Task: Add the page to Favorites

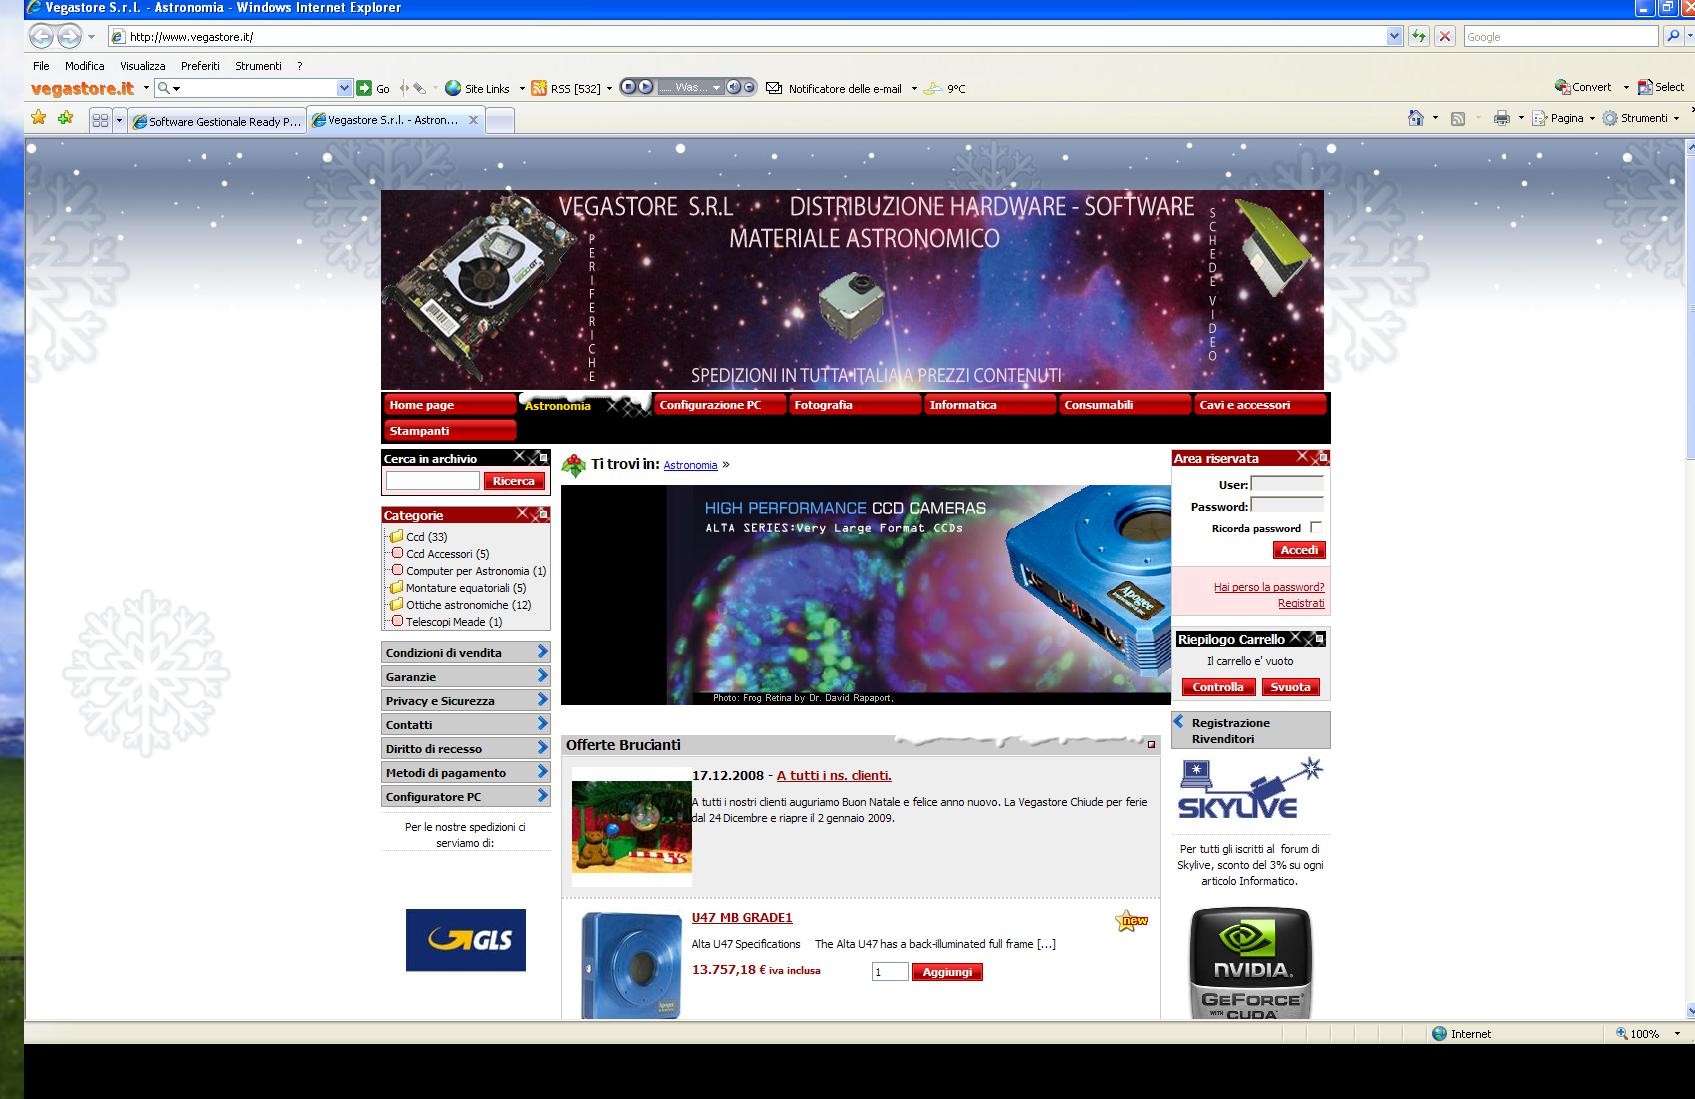Action: [66, 118]
